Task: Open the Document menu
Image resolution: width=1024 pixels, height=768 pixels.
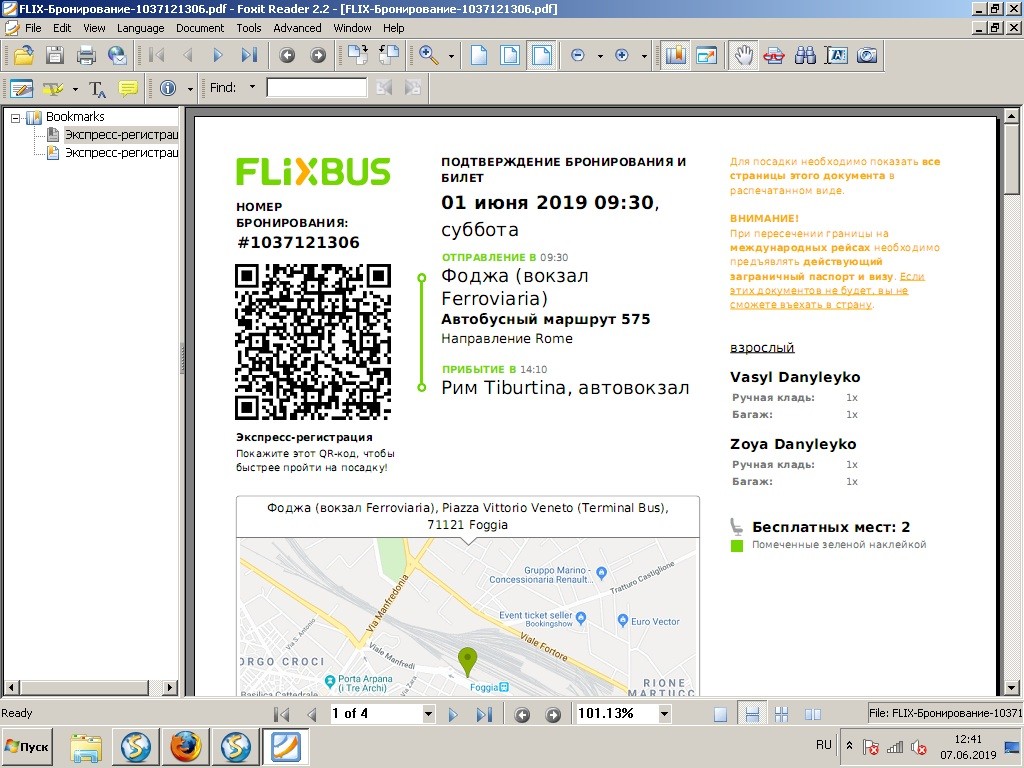Action: (200, 28)
